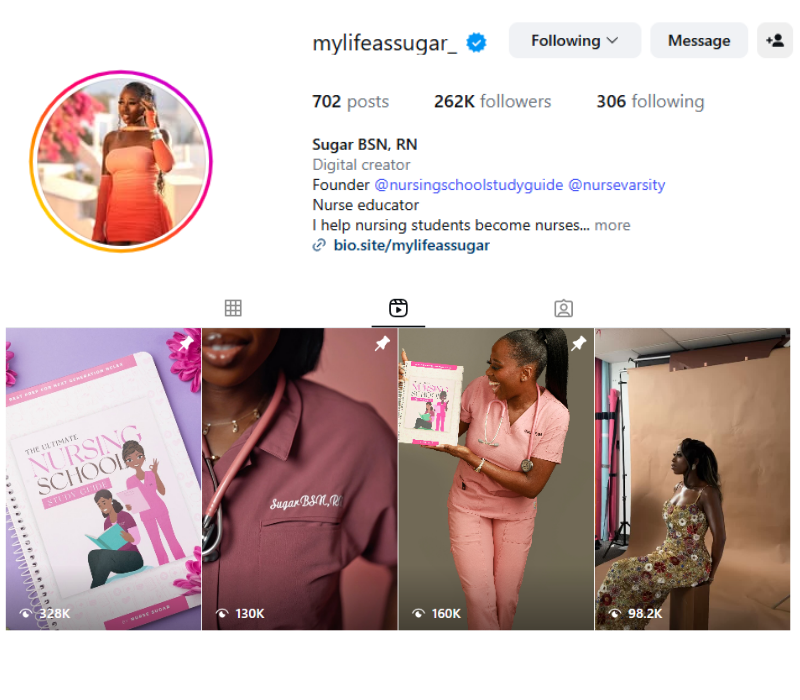Open the posts grid tab icon

[233, 308]
